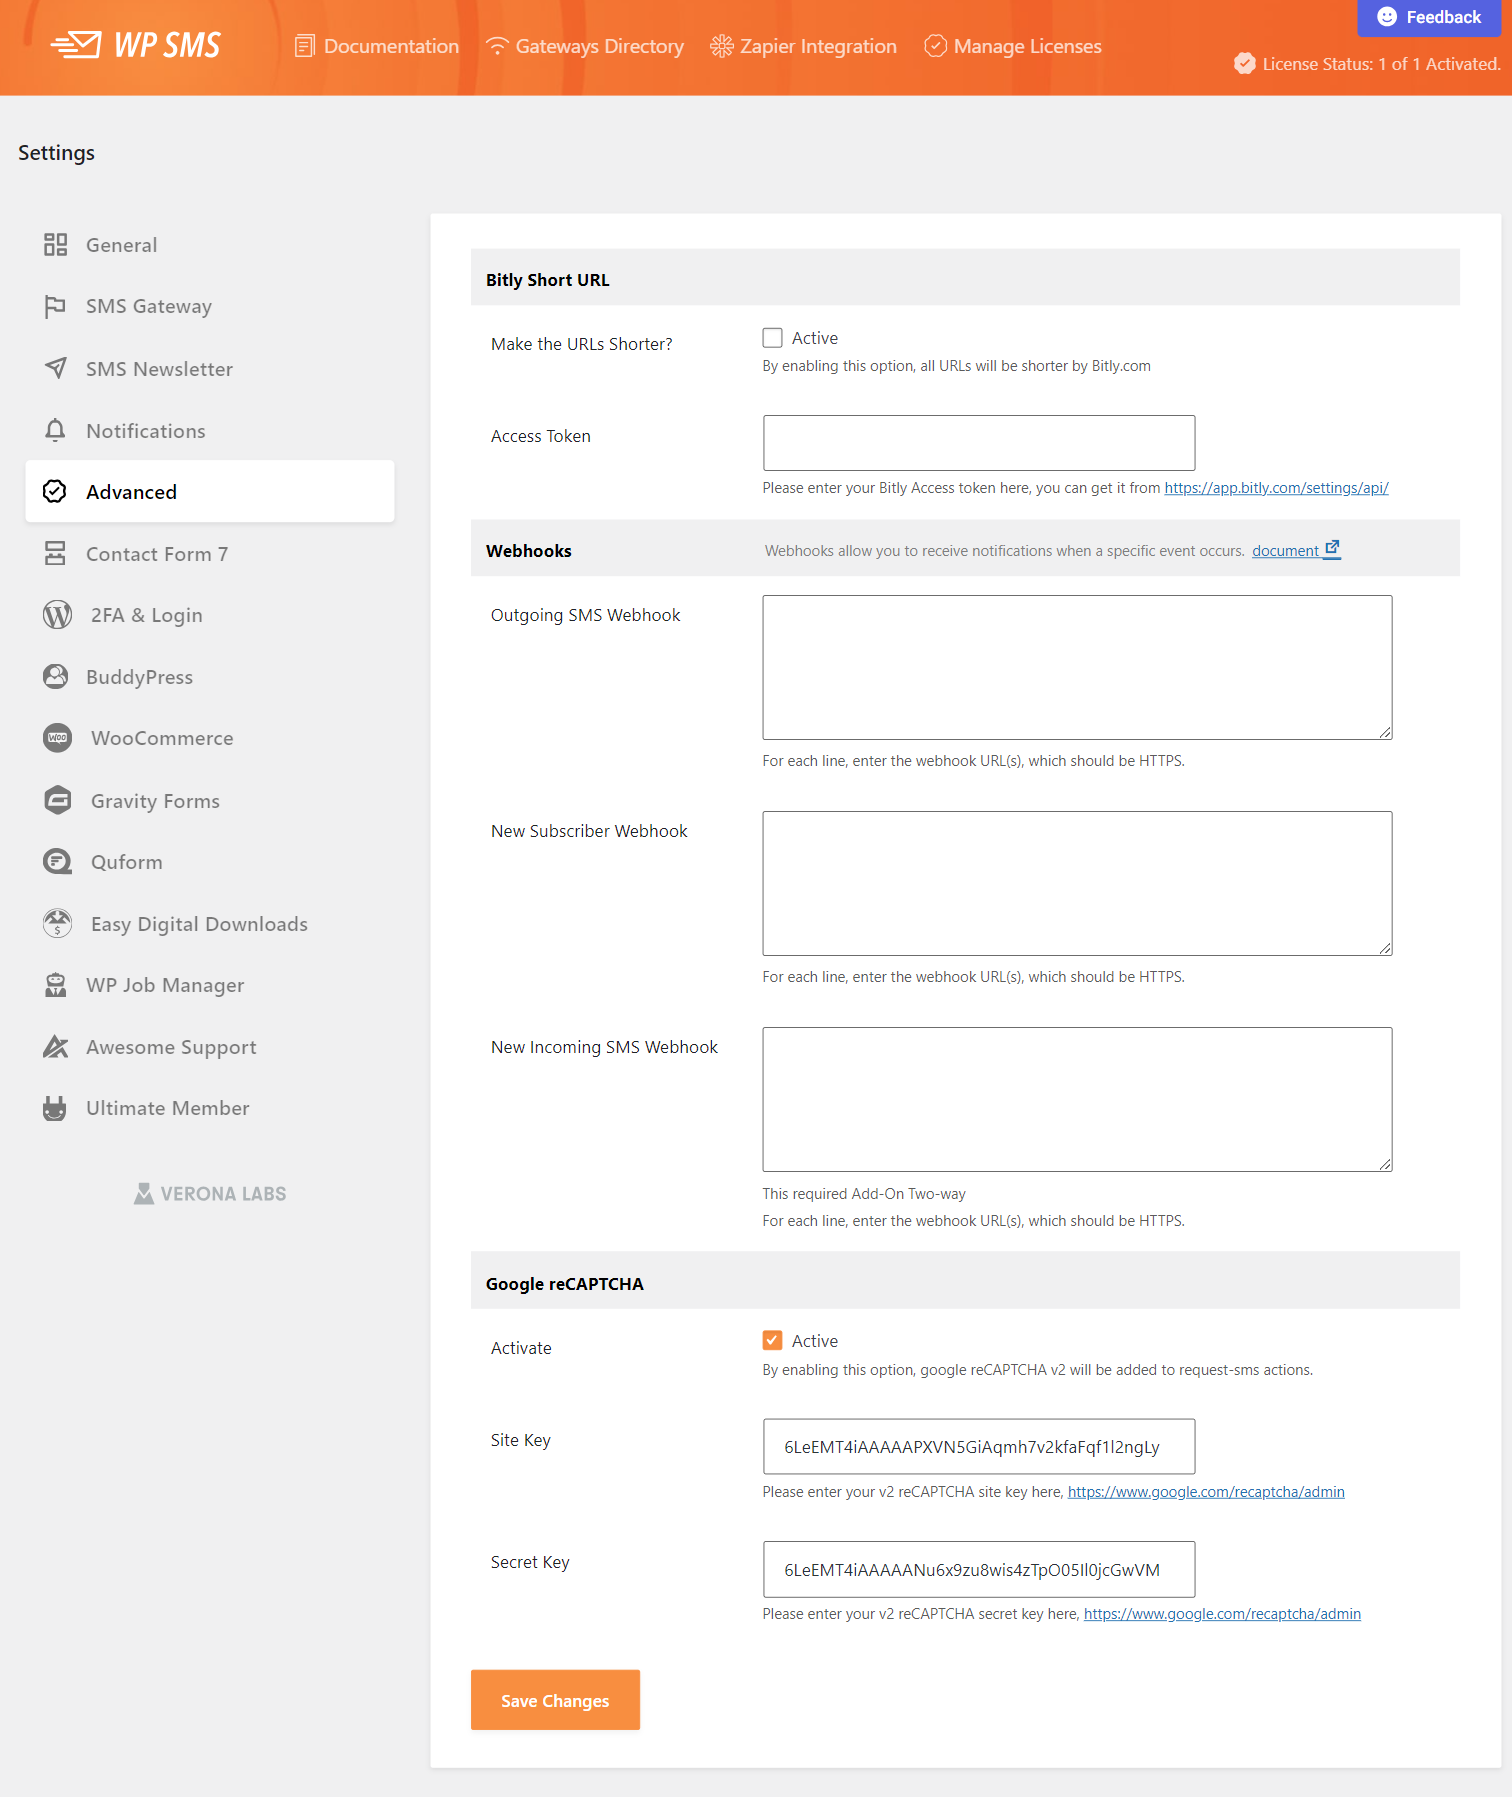Open the Documentation menu item
The image size is (1512, 1797).
(377, 46)
